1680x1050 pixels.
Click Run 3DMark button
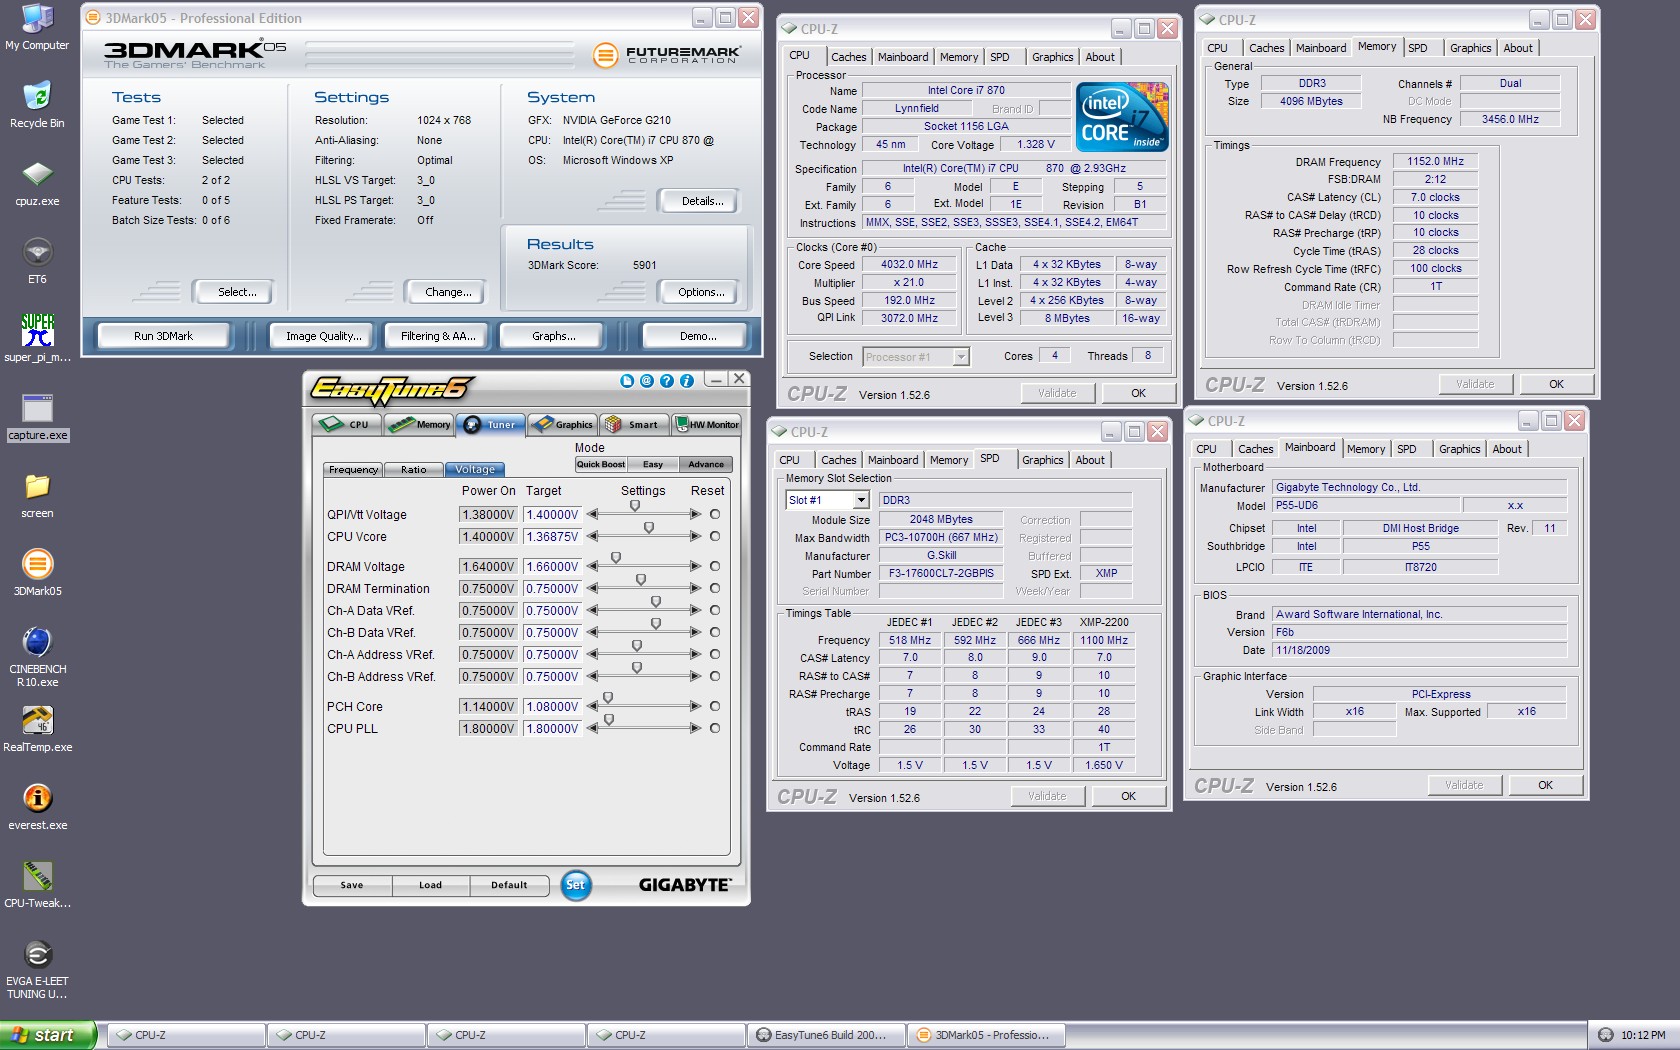point(164,336)
